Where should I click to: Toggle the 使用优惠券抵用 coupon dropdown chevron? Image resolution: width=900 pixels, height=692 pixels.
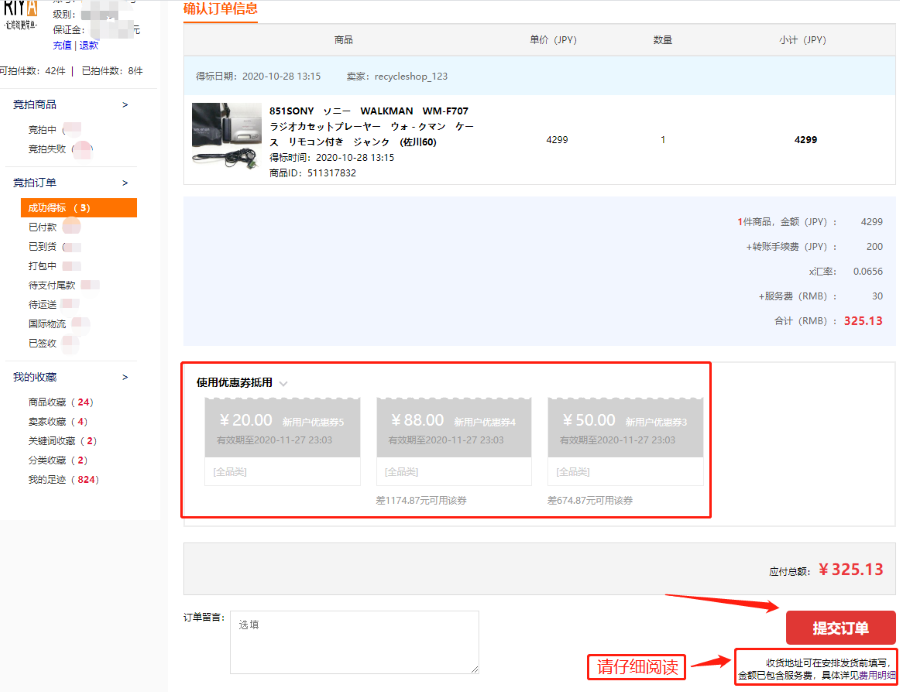pyautogui.click(x=284, y=383)
